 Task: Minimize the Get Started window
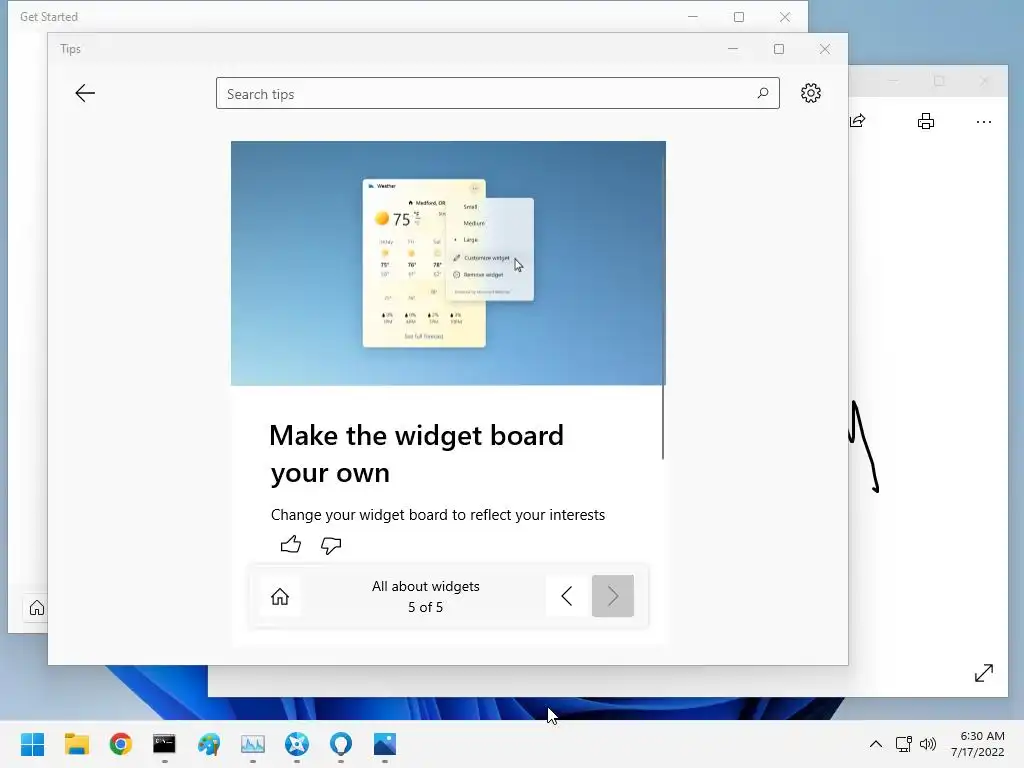coord(693,17)
